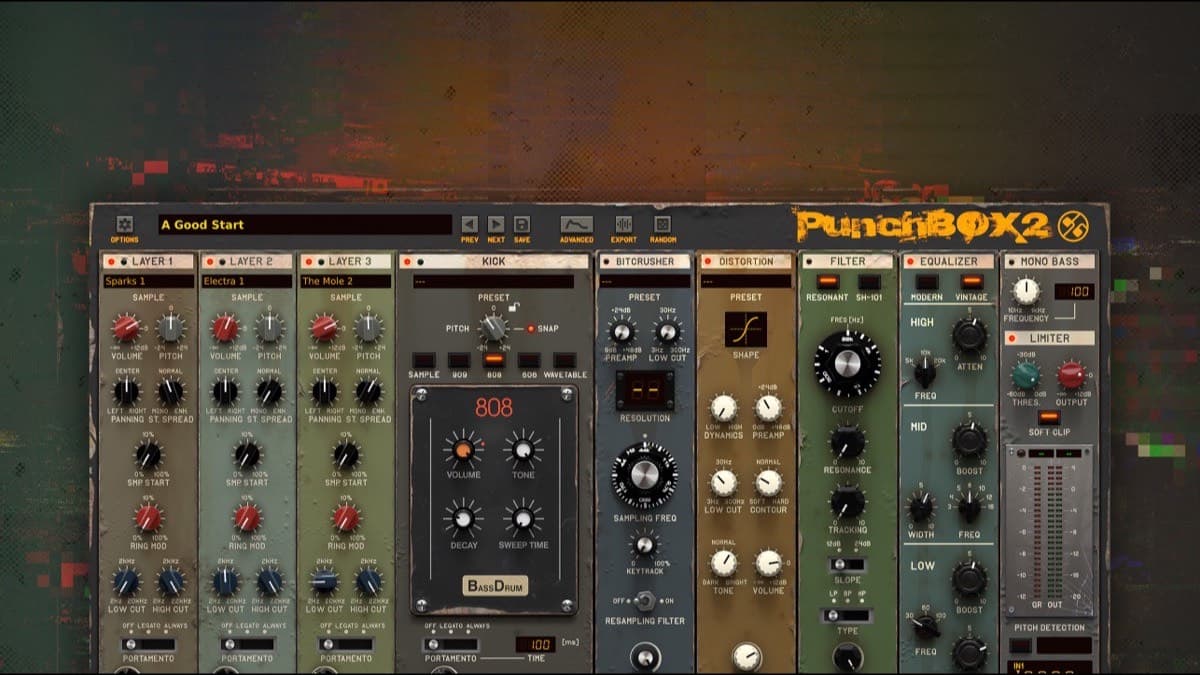Click the Layer 2 Pitch knob
This screenshot has height=675, width=1200.
pyautogui.click(x=269, y=328)
